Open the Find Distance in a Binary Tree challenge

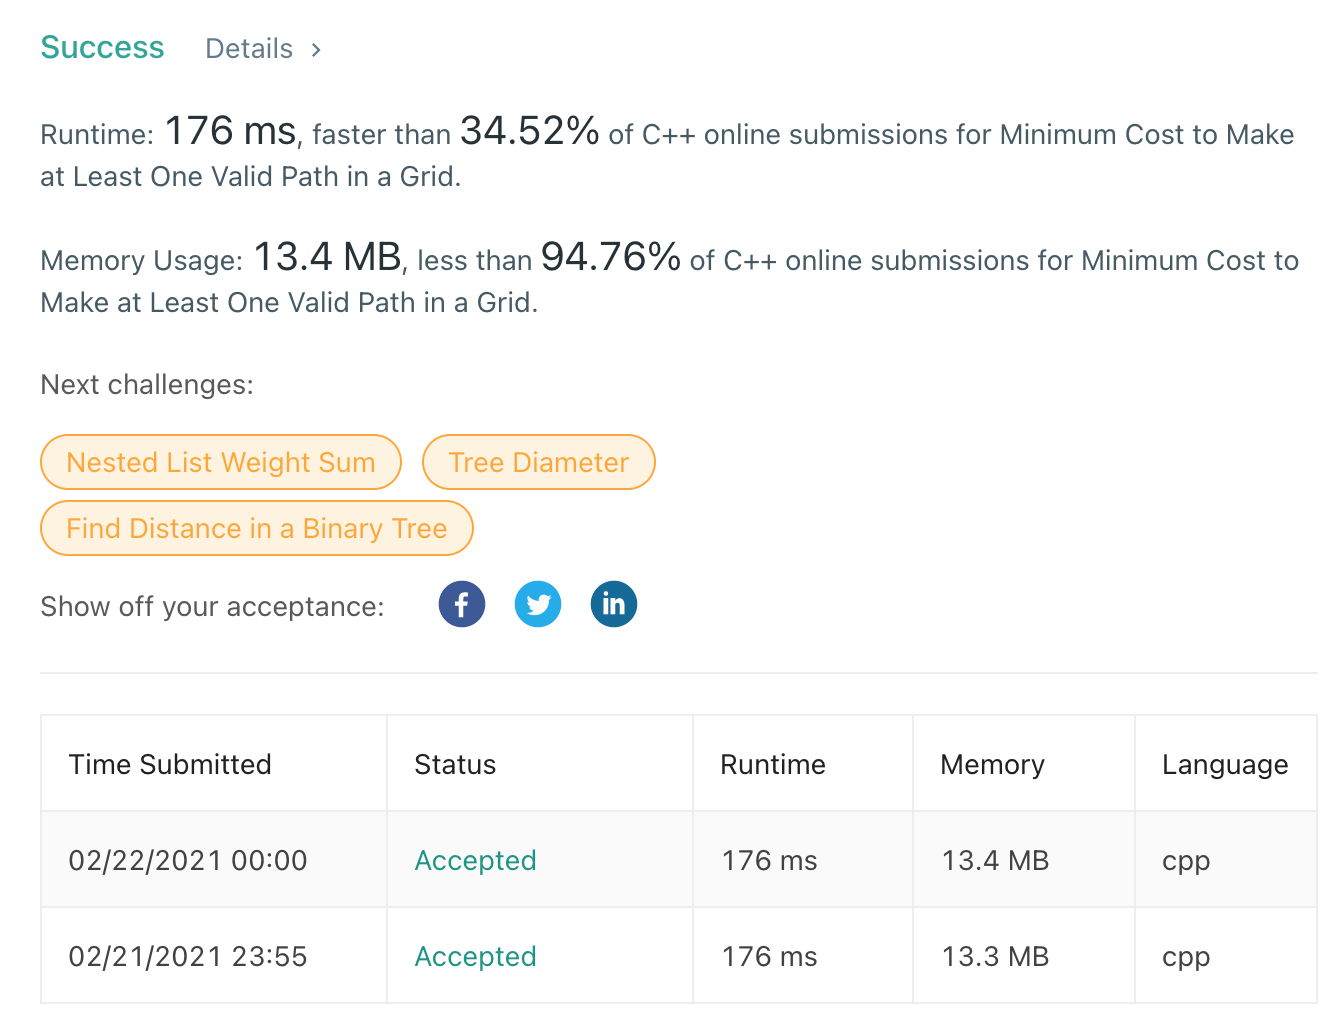[x=256, y=528]
